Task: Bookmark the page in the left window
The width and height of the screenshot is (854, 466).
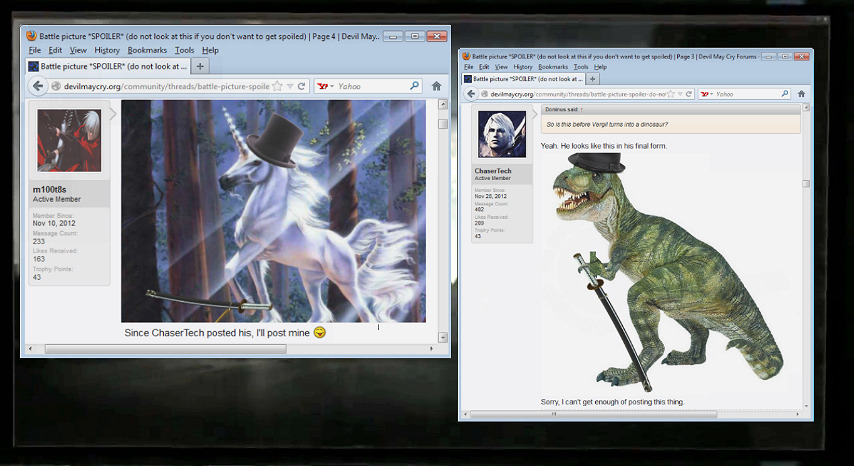Action: point(277,86)
